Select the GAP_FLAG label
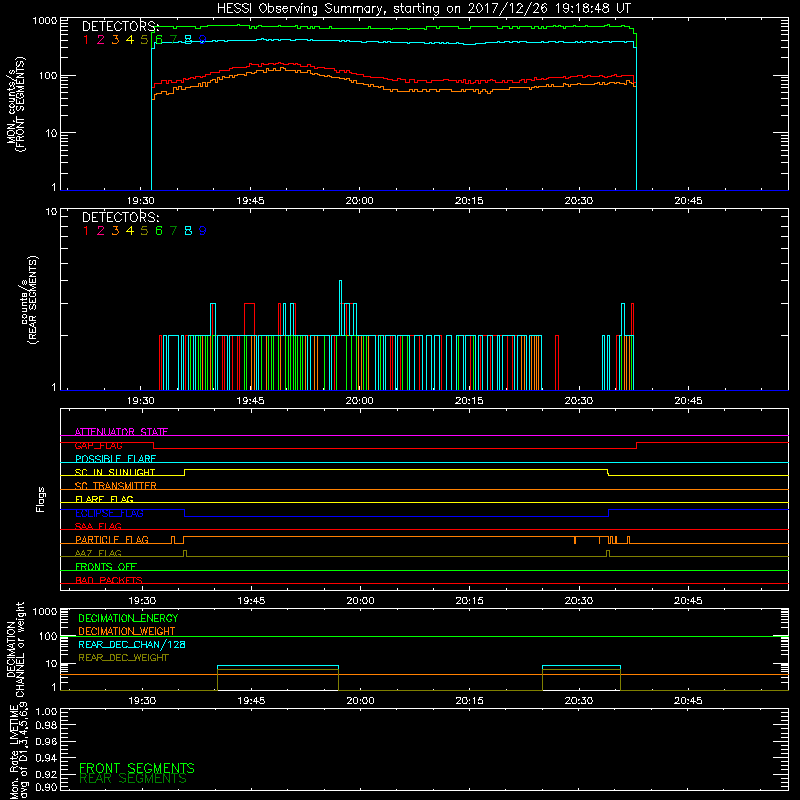The height and width of the screenshot is (800, 800). click(98, 445)
